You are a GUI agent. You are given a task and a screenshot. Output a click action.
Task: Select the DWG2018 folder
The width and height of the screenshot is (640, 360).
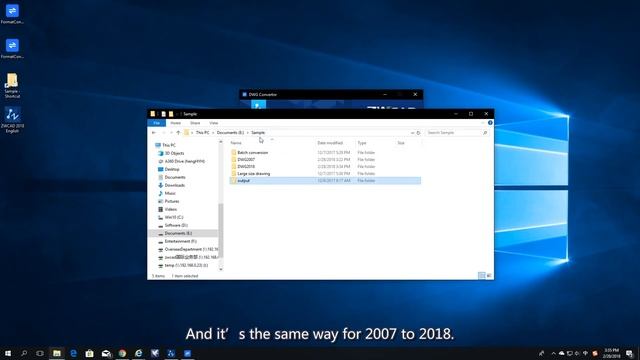246,167
